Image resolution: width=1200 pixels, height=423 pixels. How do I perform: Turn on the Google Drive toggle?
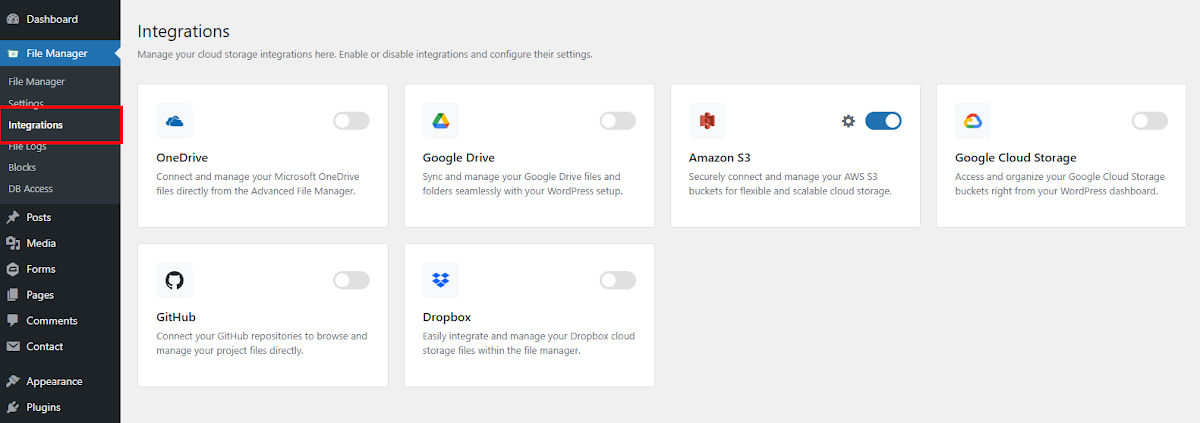click(617, 121)
